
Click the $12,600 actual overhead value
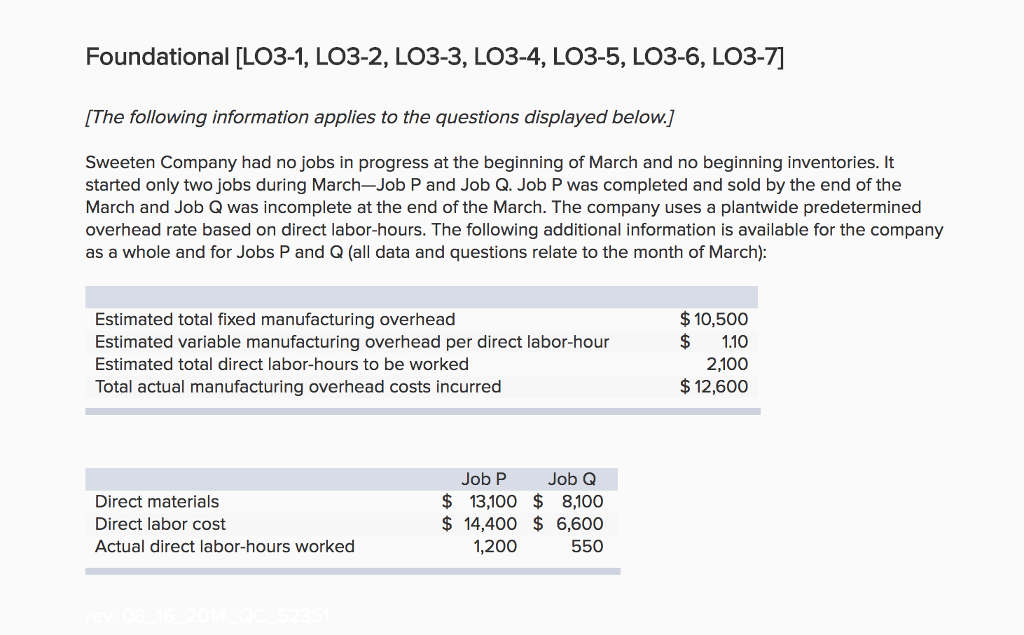[x=714, y=386]
